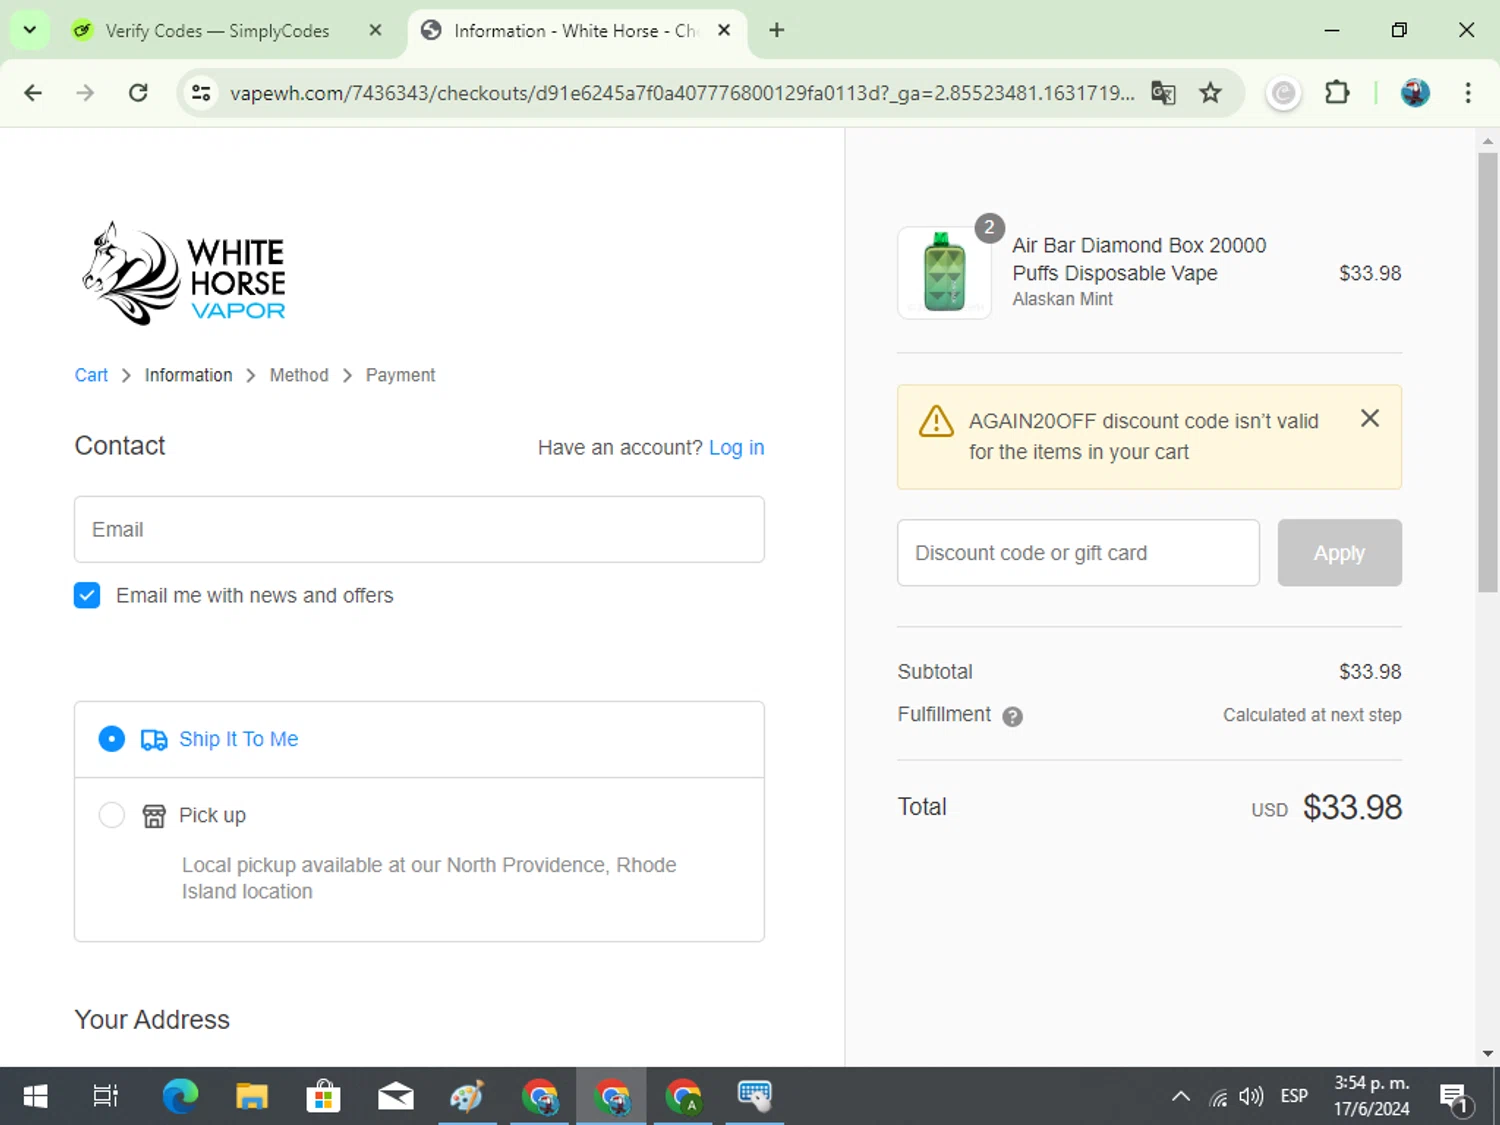Image resolution: width=1500 pixels, height=1125 pixels.
Task: Open network Wi-Fi tray icon
Action: pos(1218,1097)
